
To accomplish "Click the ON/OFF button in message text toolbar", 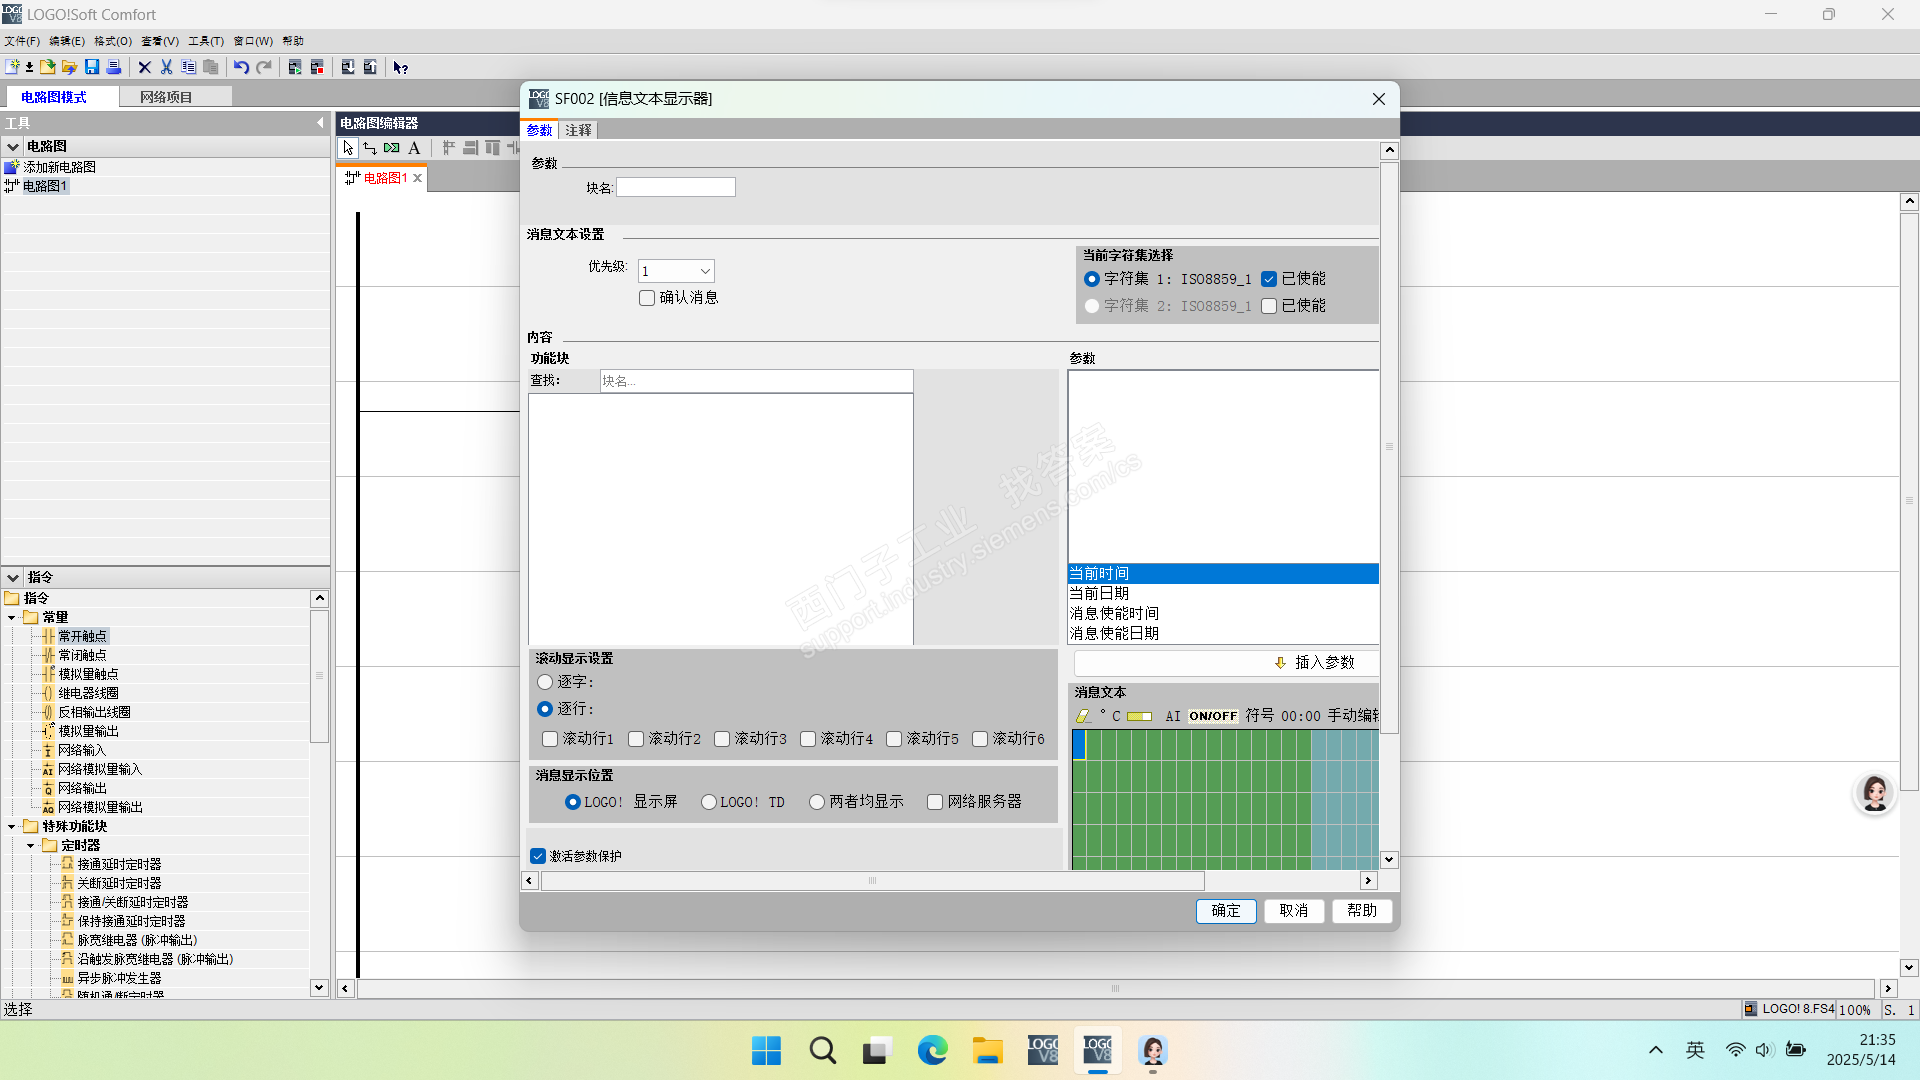I will (x=1212, y=716).
